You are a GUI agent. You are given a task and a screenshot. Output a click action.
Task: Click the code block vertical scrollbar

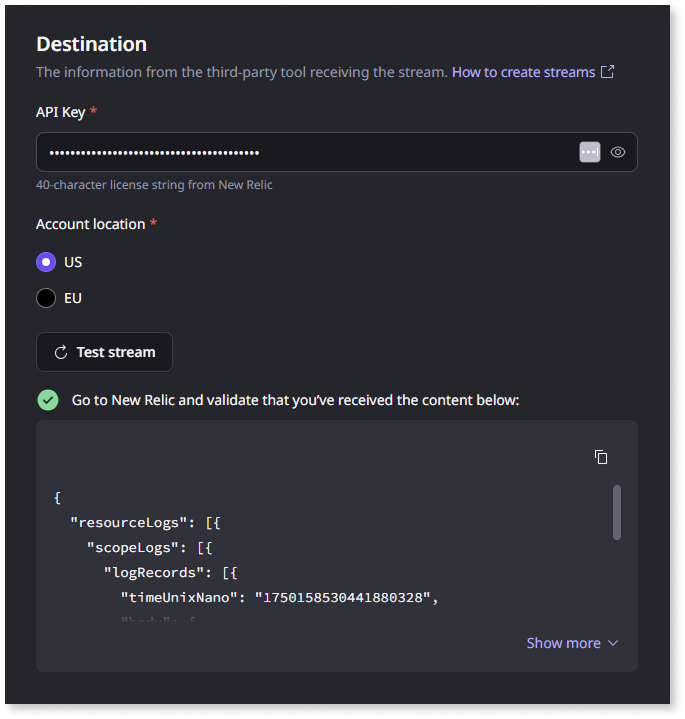point(617,513)
